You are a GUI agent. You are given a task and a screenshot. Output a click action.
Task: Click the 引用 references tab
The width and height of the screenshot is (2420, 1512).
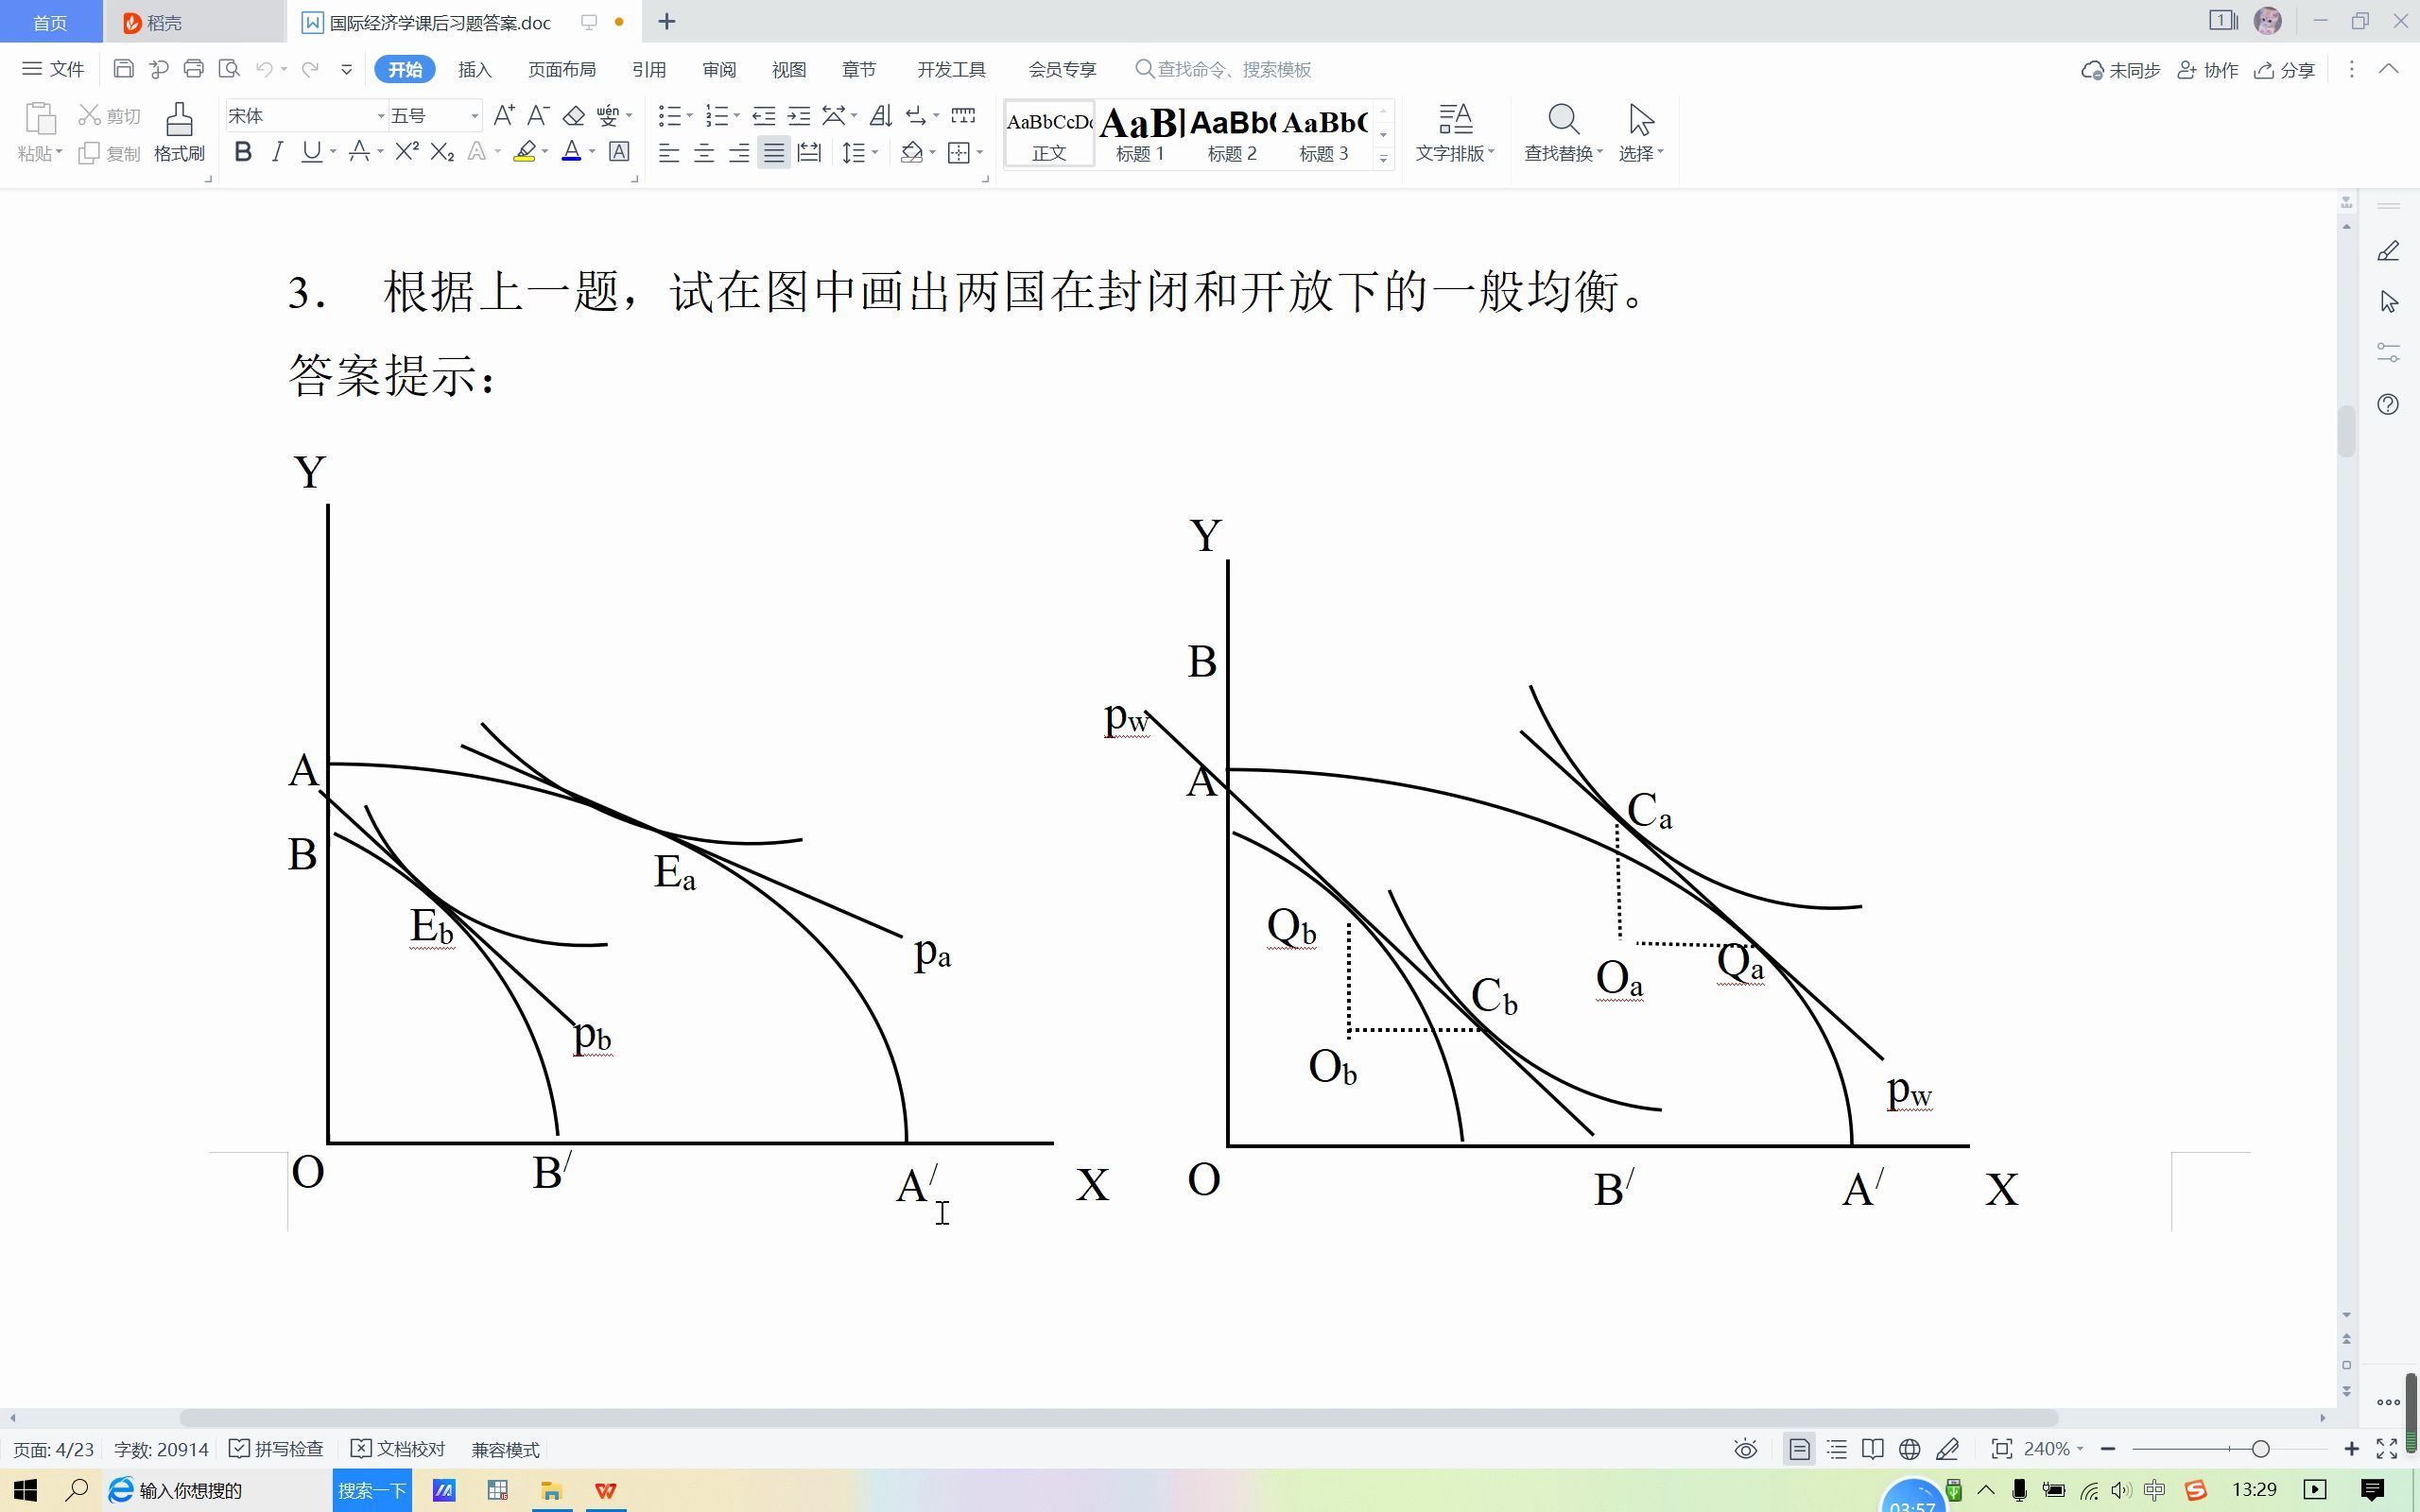[647, 70]
